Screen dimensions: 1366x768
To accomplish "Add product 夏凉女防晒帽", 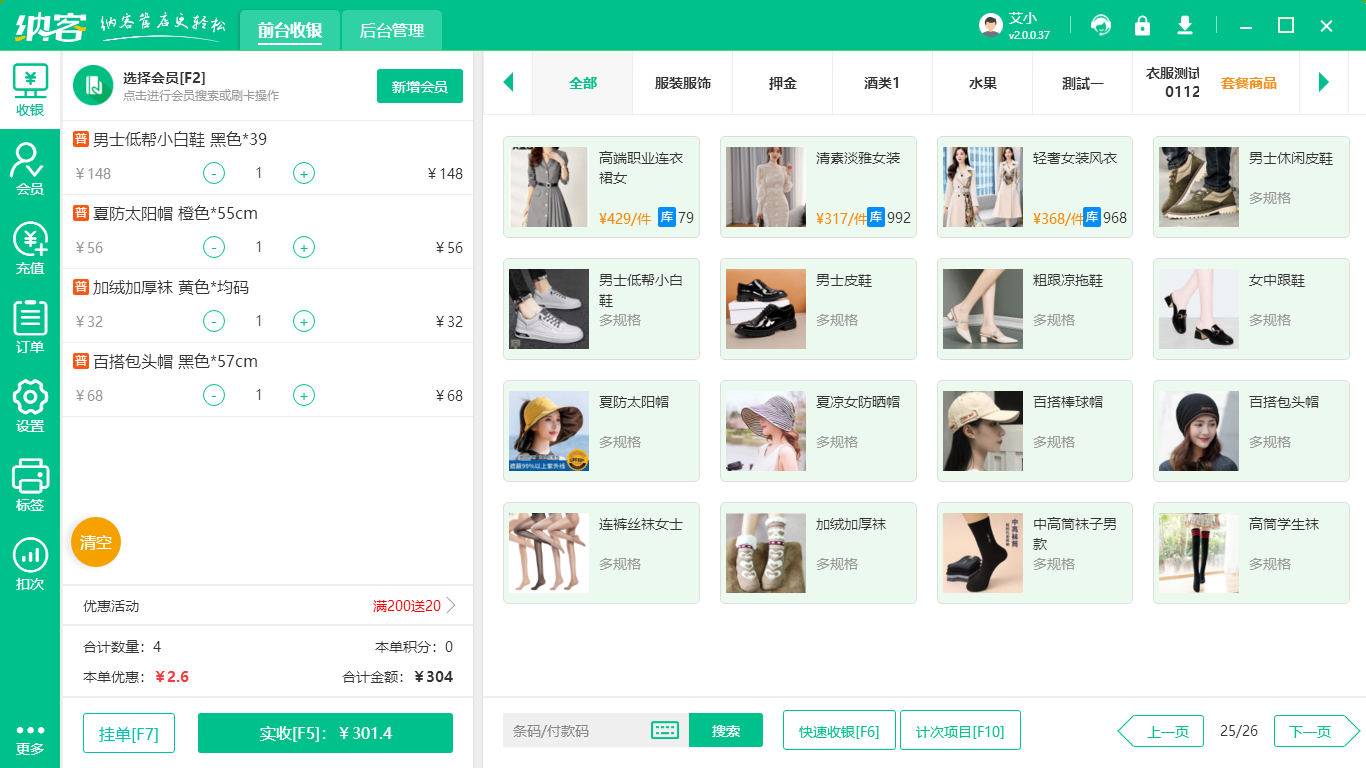I will pyautogui.click(x=818, y=431).
